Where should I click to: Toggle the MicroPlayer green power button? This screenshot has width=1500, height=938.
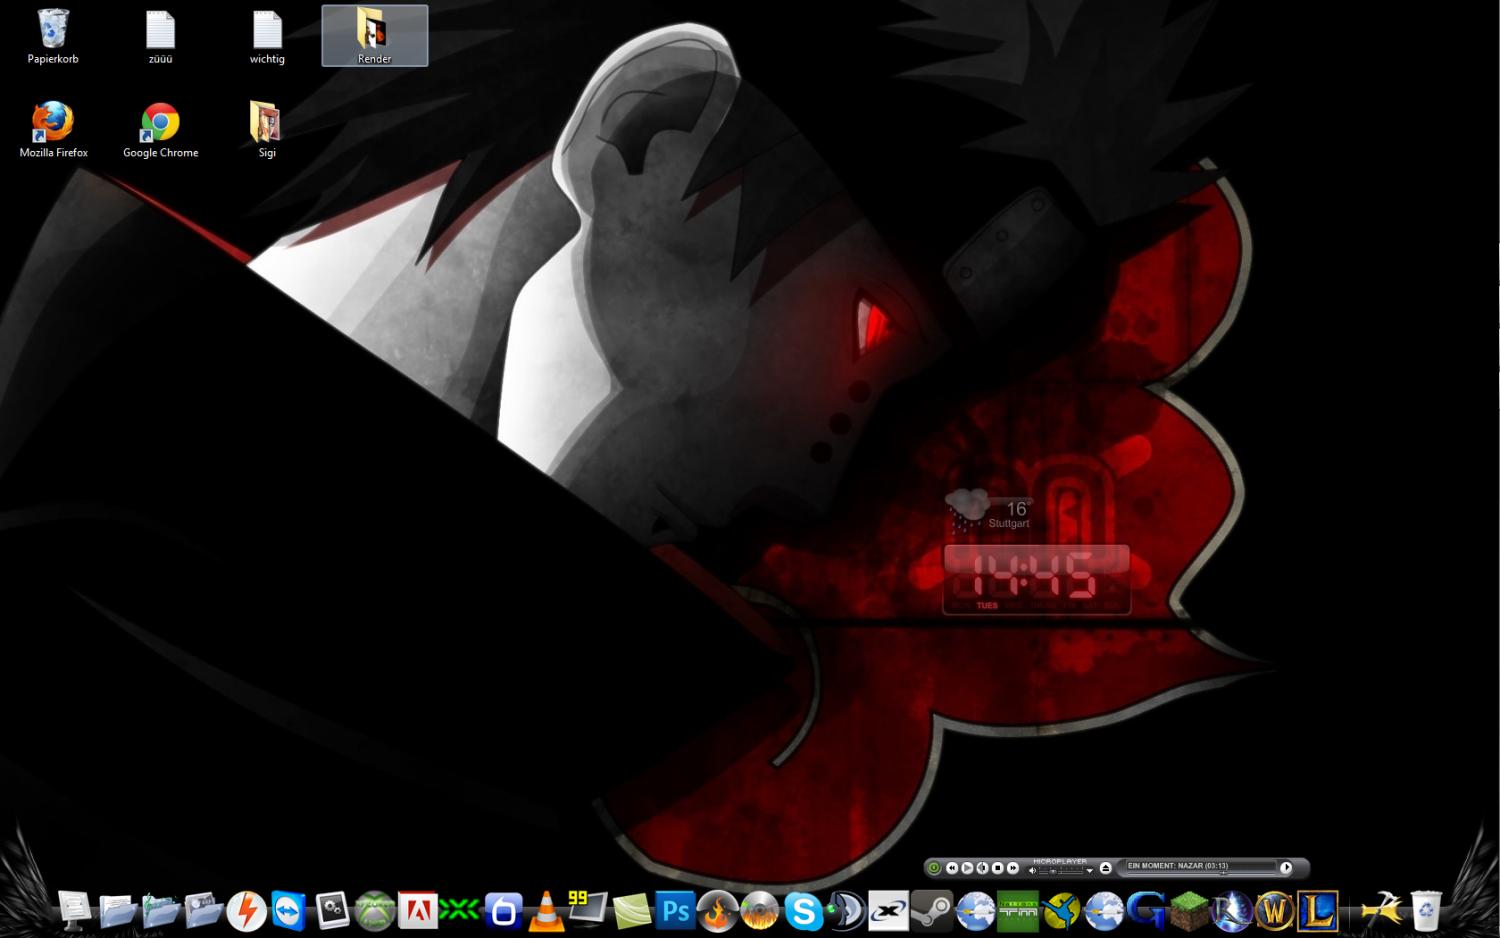[x=933, y=868]
